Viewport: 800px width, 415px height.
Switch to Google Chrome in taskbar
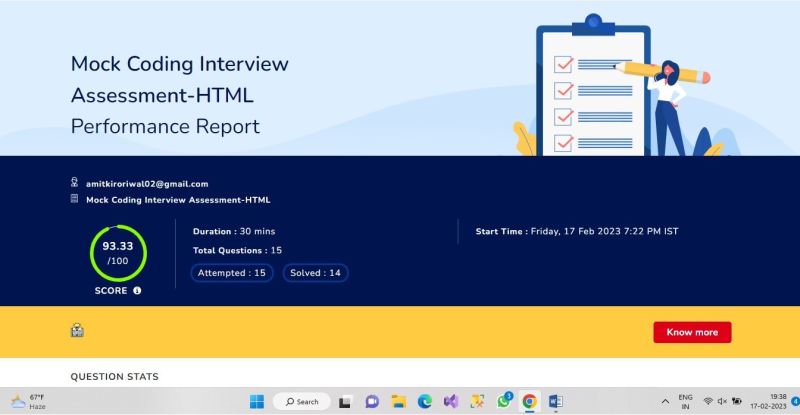[530, 402]
